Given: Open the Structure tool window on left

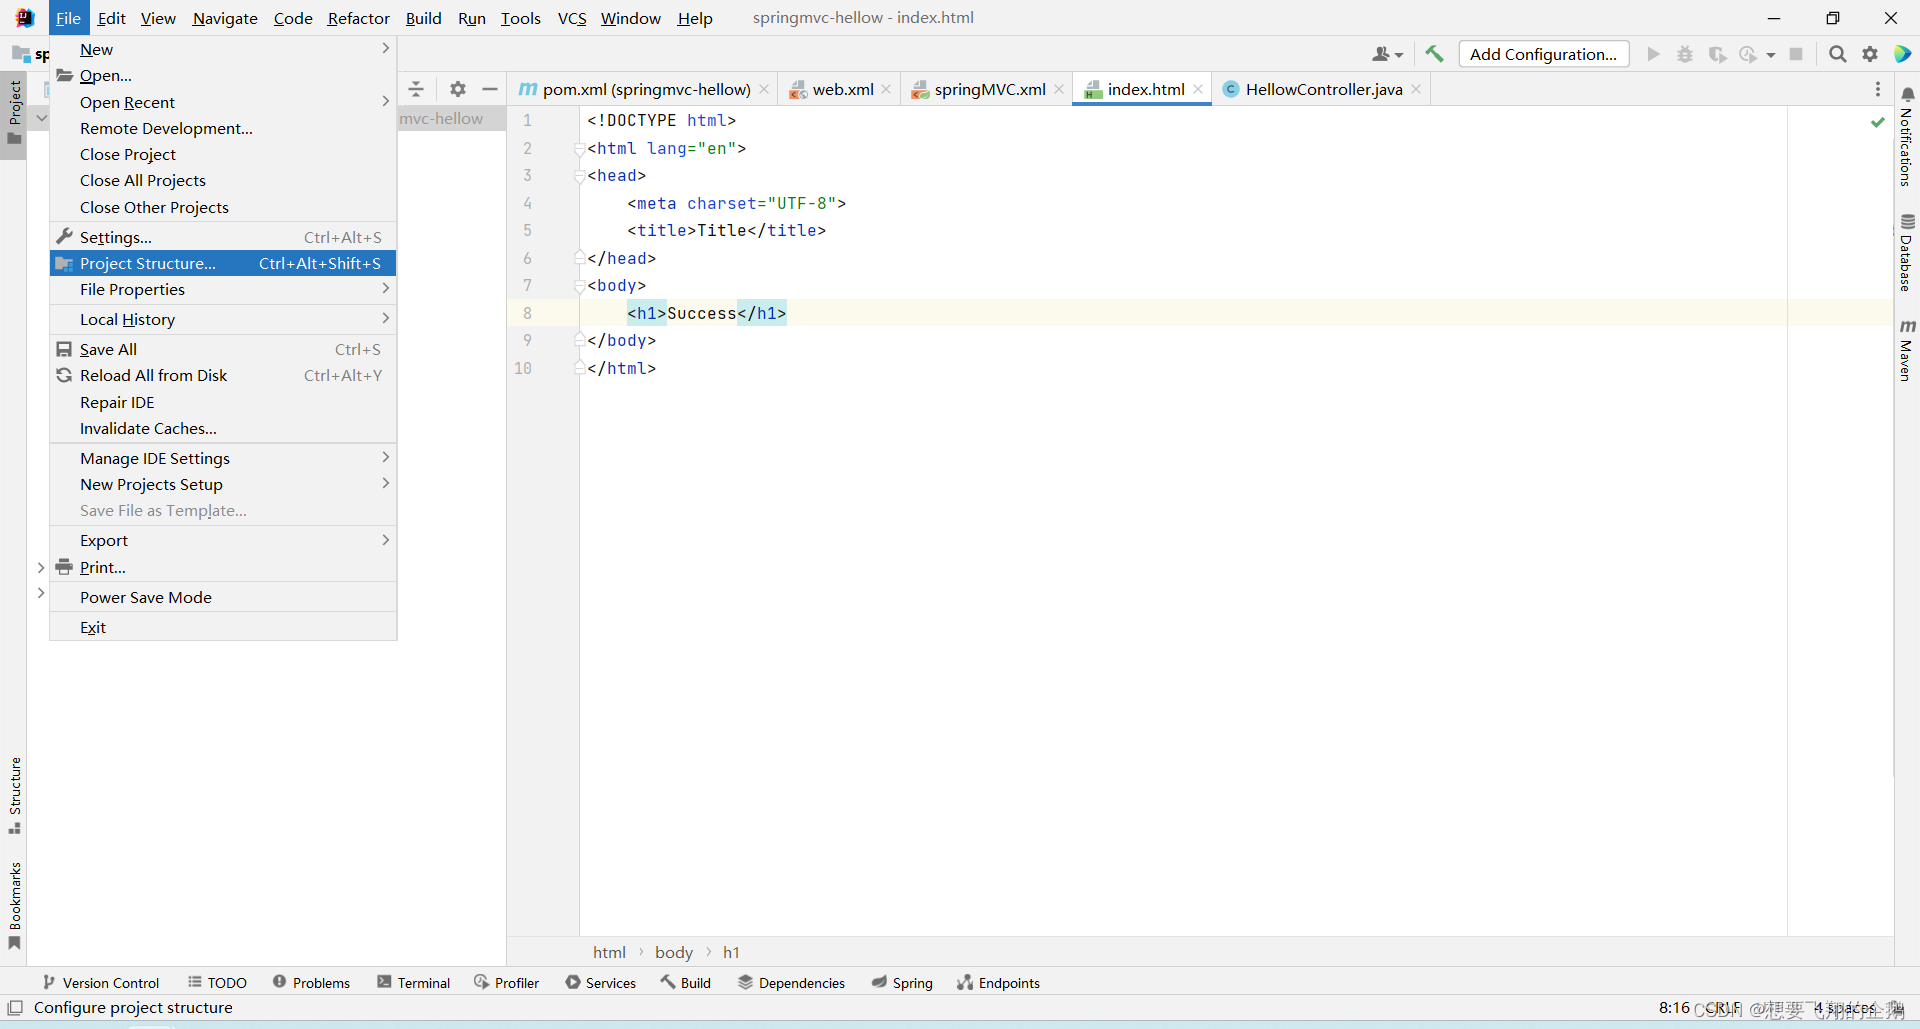Looking at the screenshot, I should click(14, 796).
